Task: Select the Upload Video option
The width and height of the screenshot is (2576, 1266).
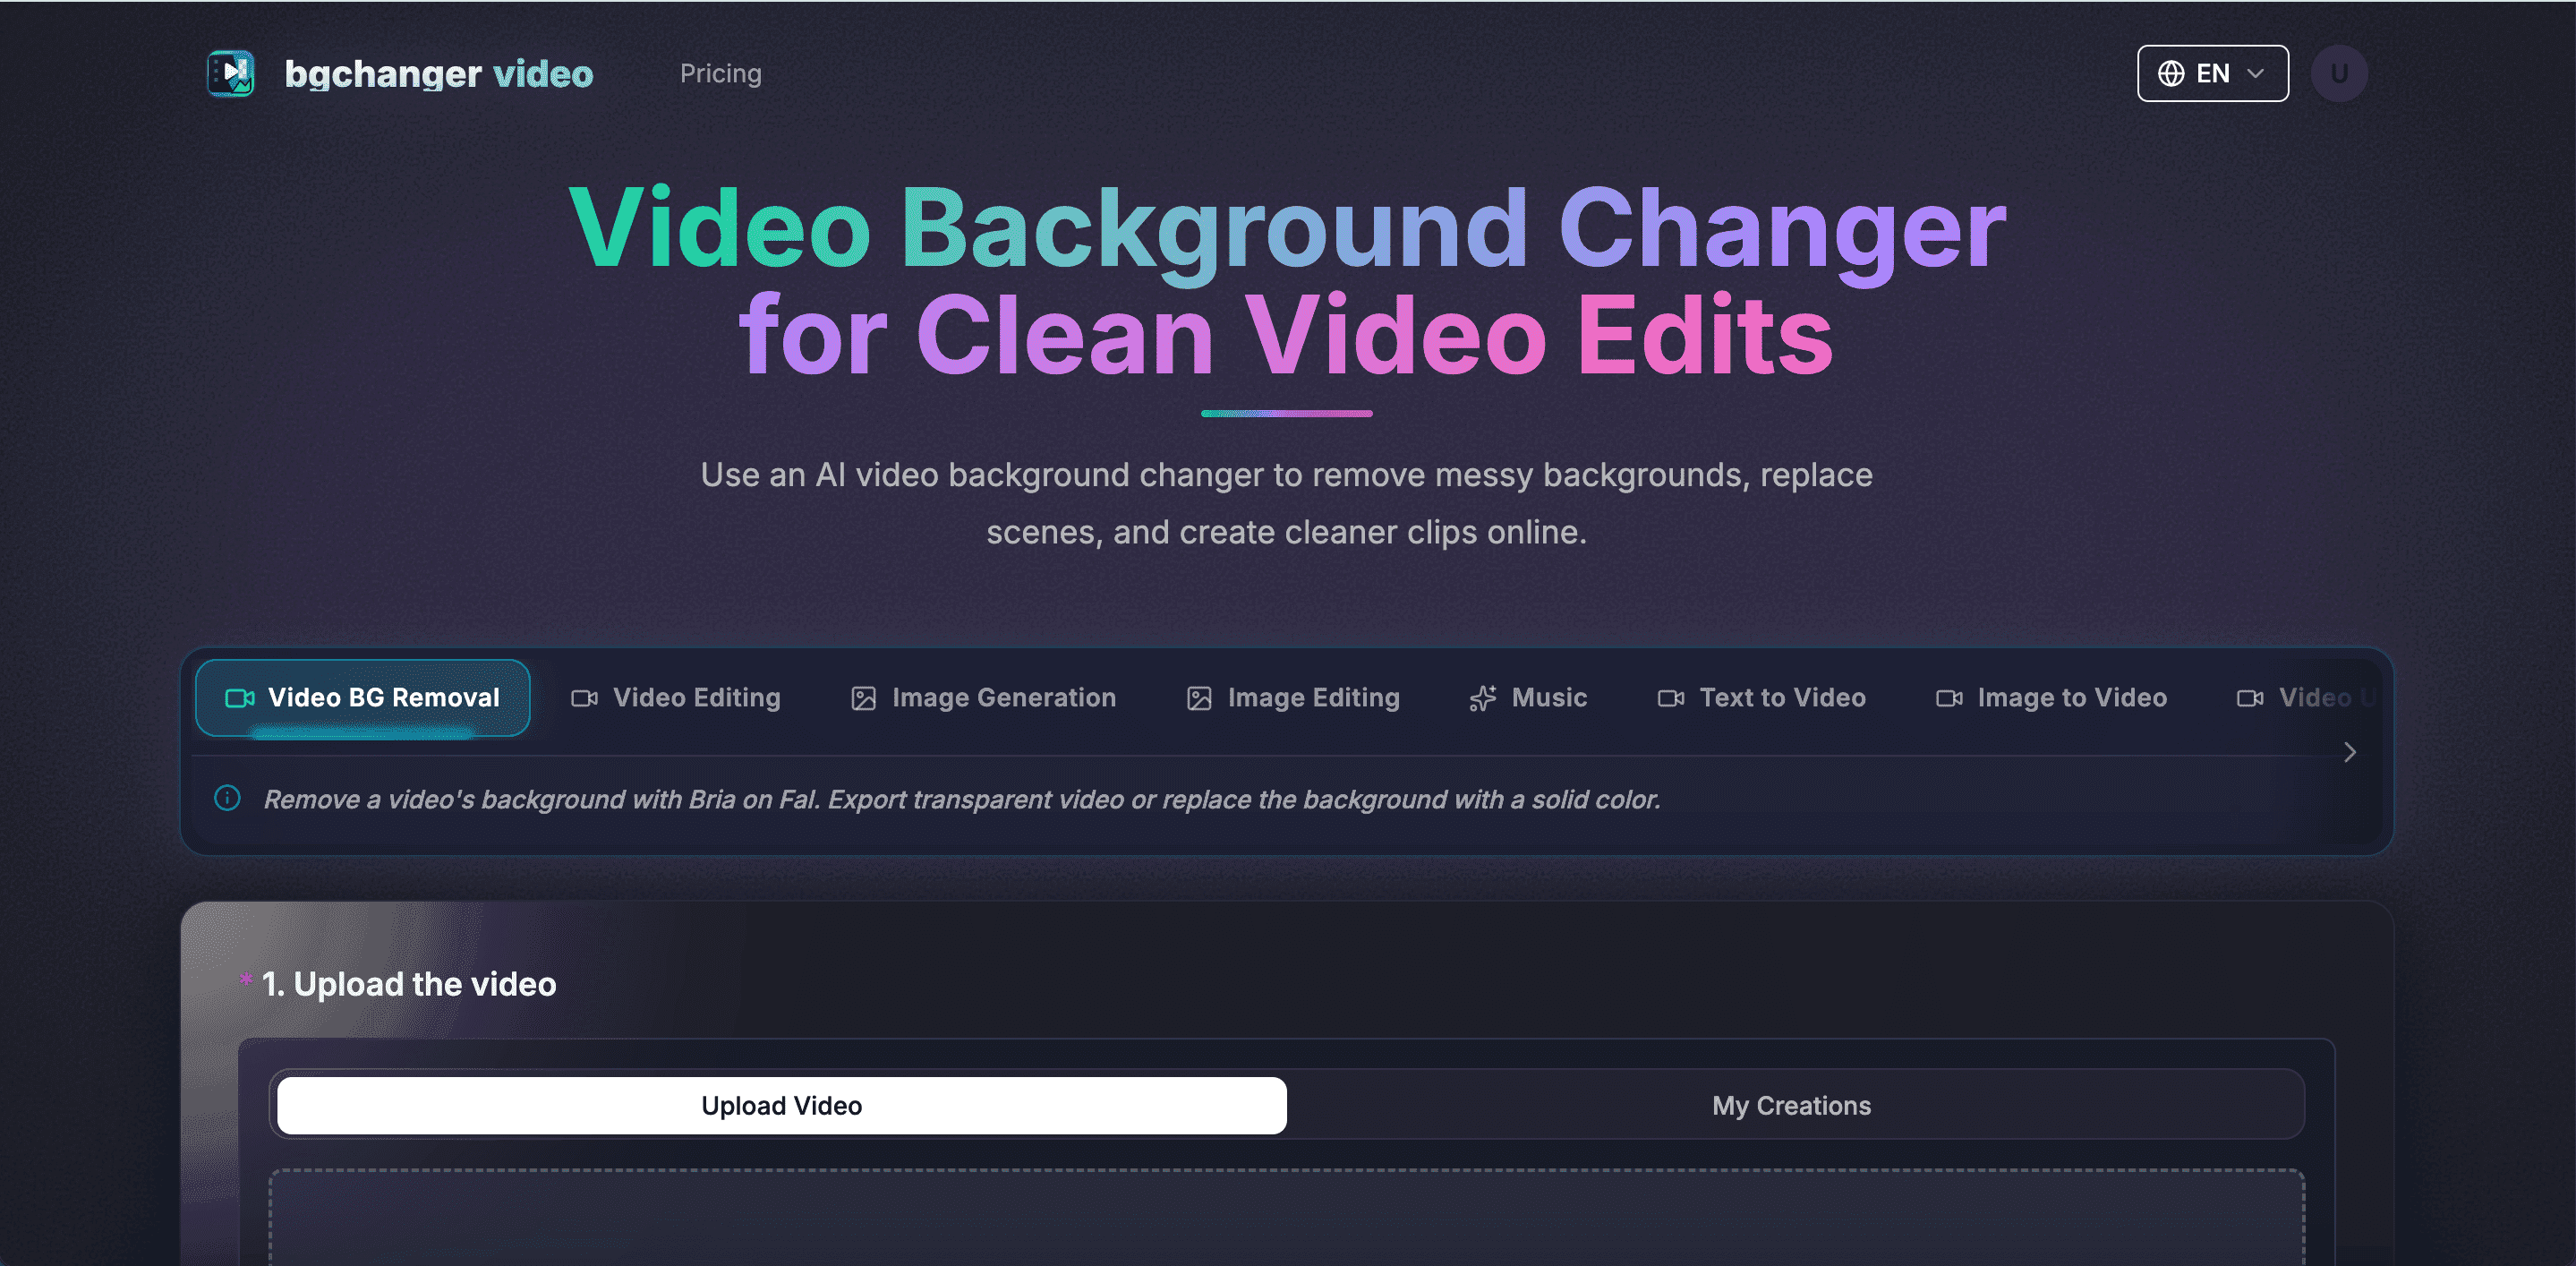Action: point(781,1105)
